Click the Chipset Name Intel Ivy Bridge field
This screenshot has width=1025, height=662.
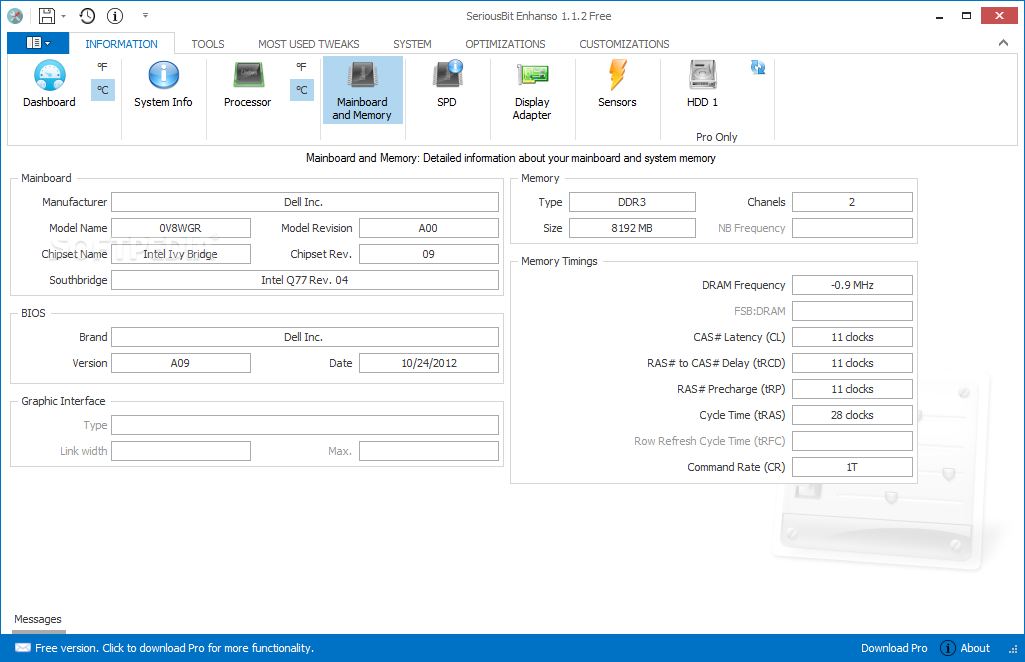181,254
